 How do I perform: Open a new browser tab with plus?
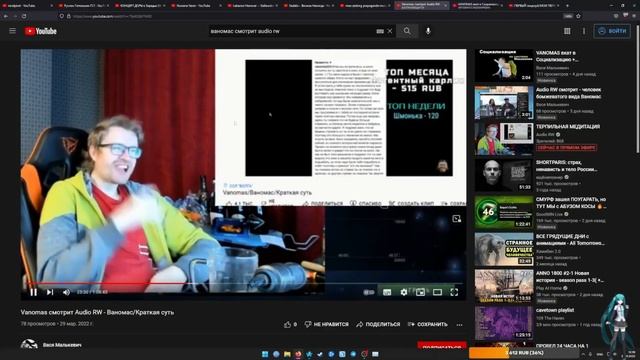point(568,6)
